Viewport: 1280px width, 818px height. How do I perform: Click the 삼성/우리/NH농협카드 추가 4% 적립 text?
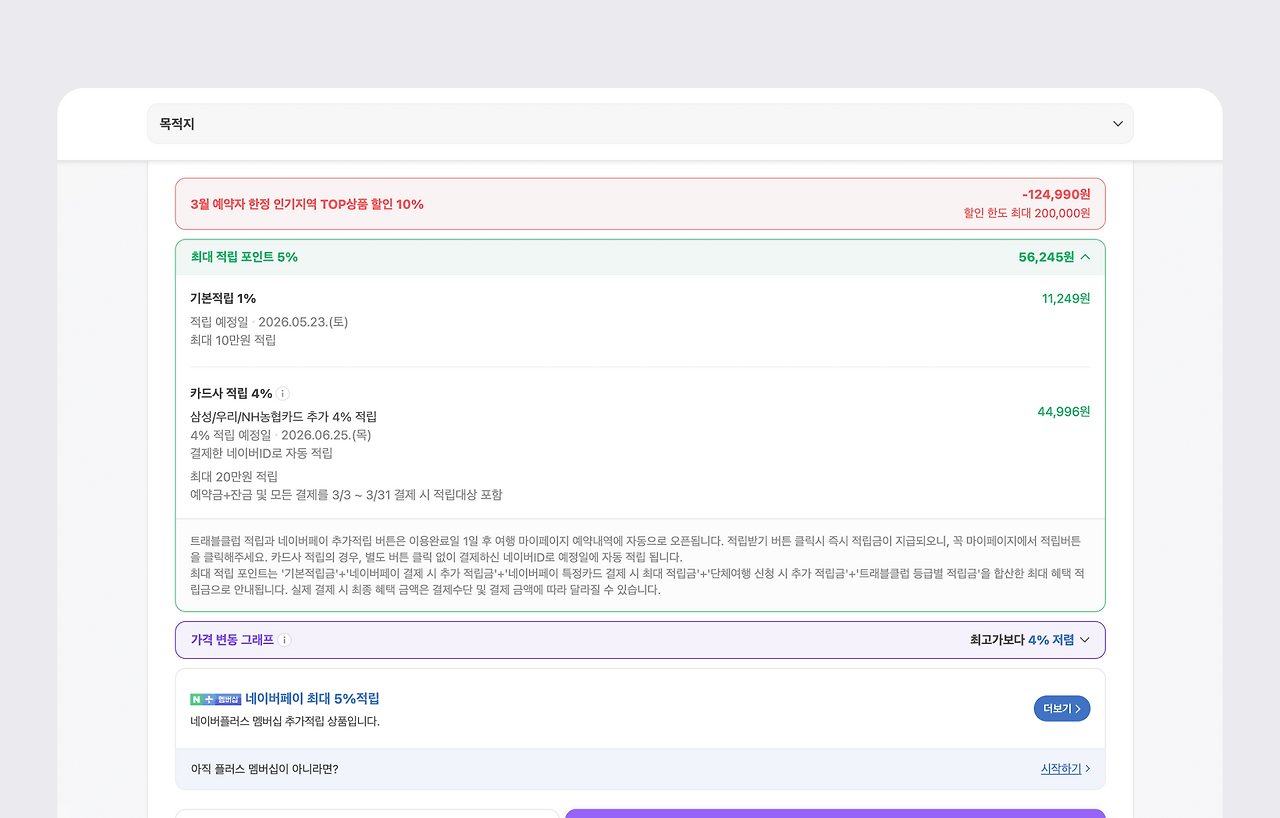point(283,416)
